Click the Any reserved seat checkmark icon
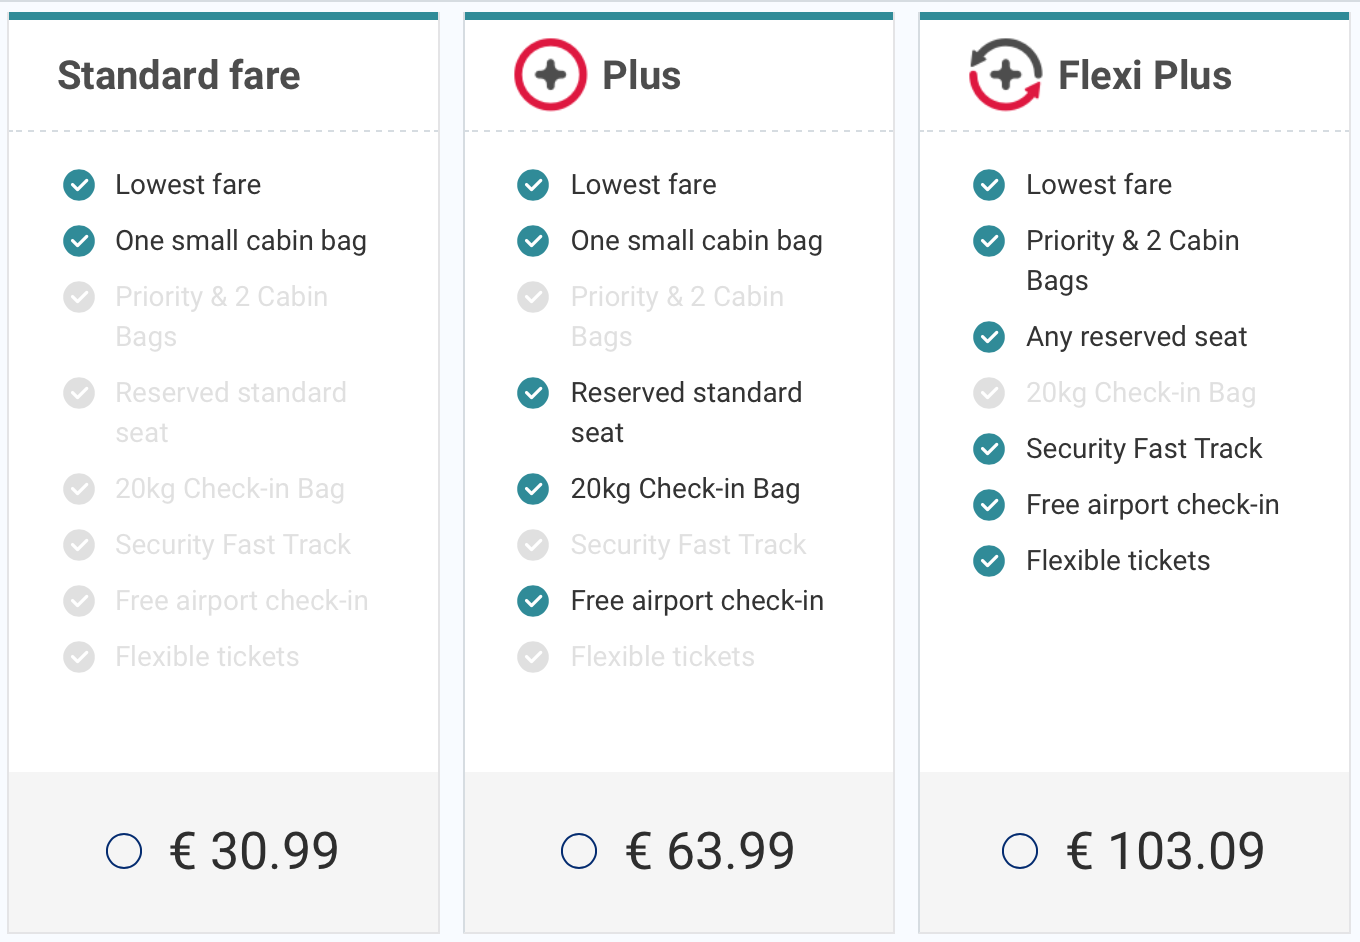The width and height of the screenshot is (1360, 942). [x=989, y=337]
